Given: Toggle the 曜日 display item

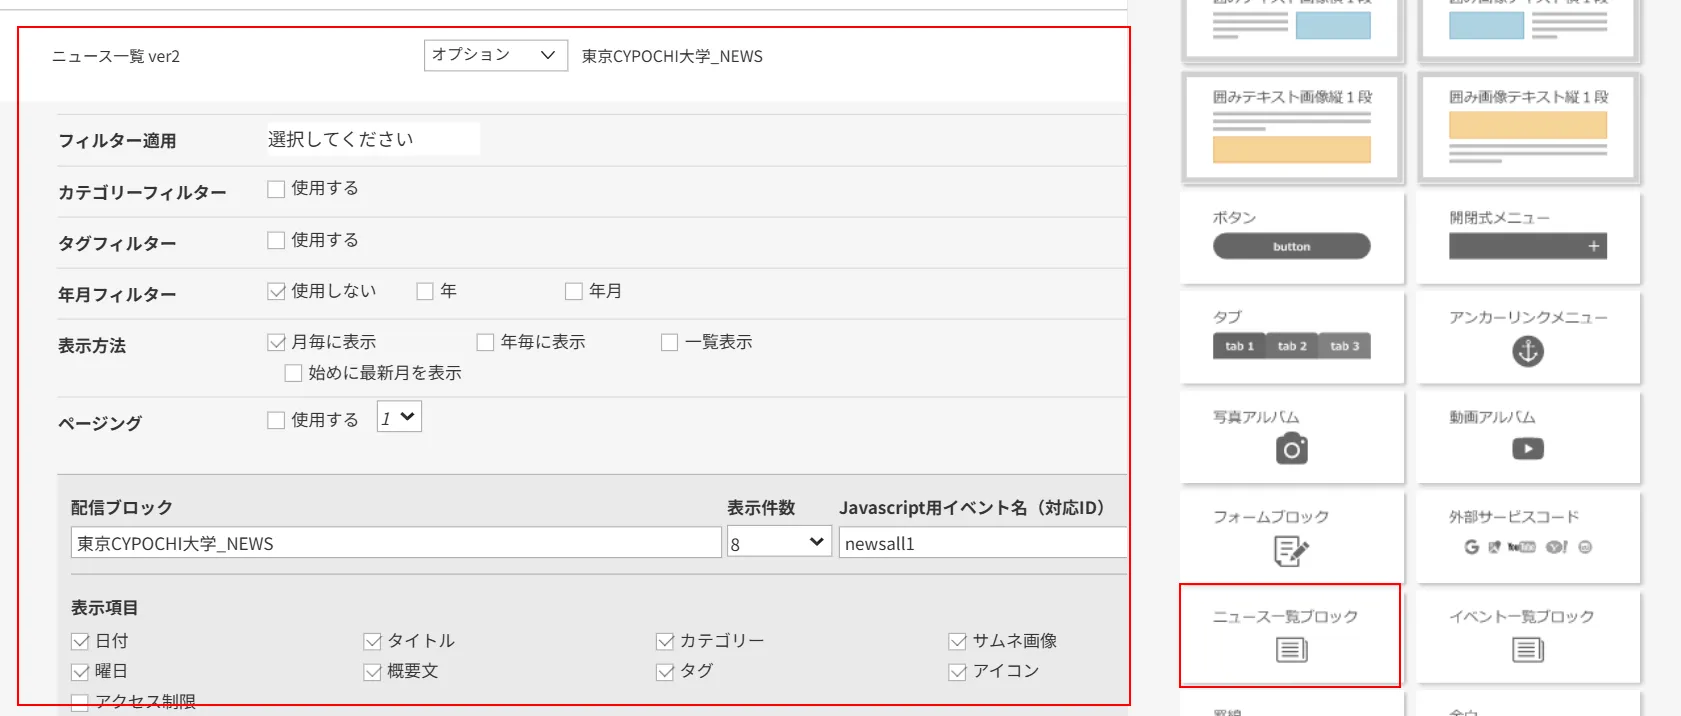Looking at the screenshot, I should (x=80, y=672).
